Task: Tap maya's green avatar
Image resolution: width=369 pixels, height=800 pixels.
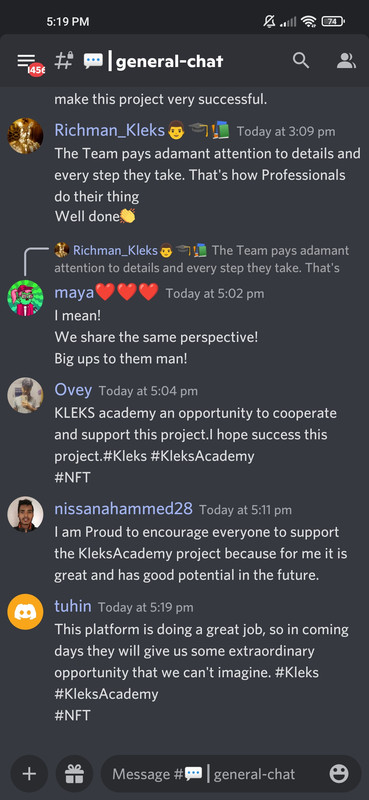Action: 25,298
